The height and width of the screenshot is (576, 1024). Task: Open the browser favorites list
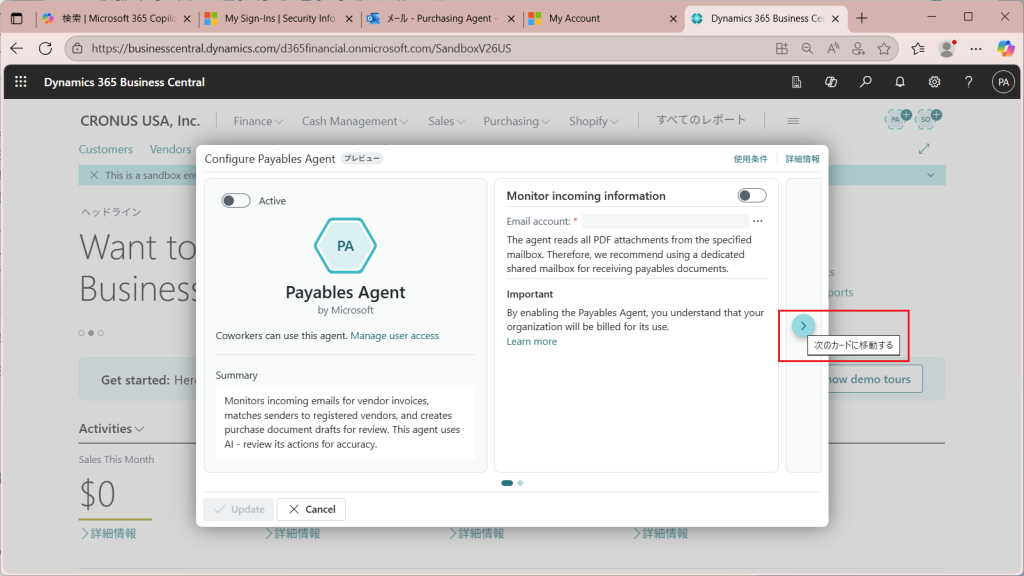point(918,48)
